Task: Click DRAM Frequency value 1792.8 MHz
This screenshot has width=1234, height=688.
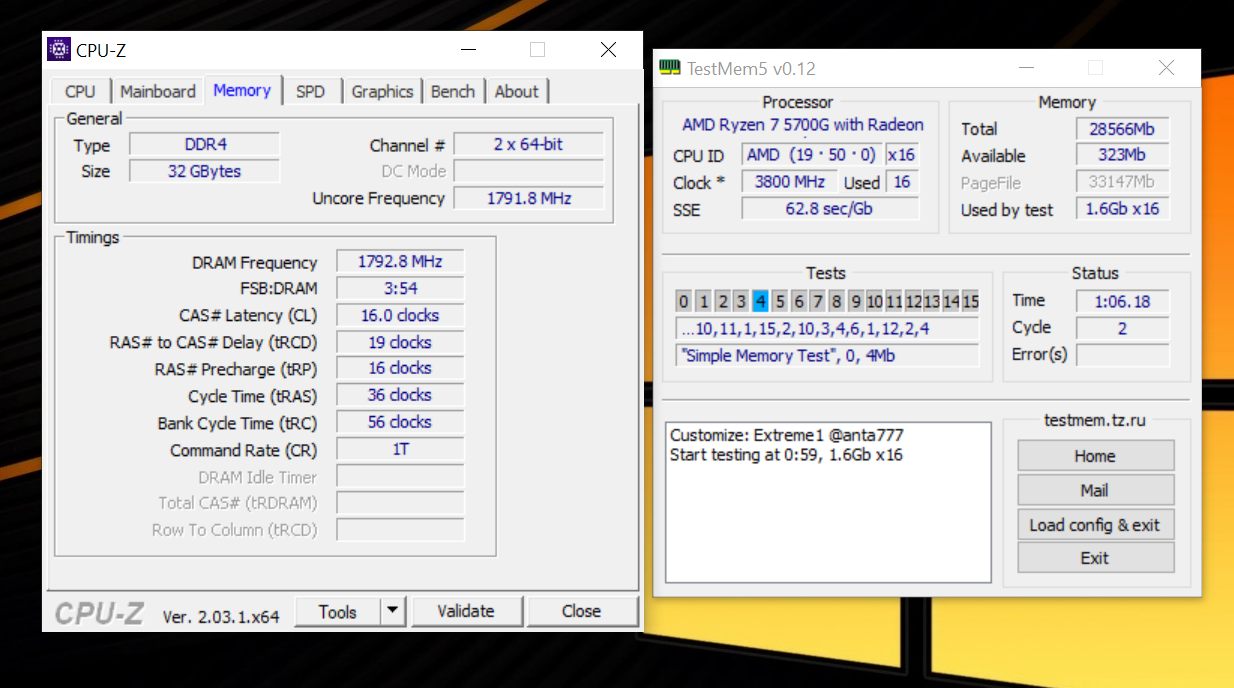Action: click(x=400, y=262)
